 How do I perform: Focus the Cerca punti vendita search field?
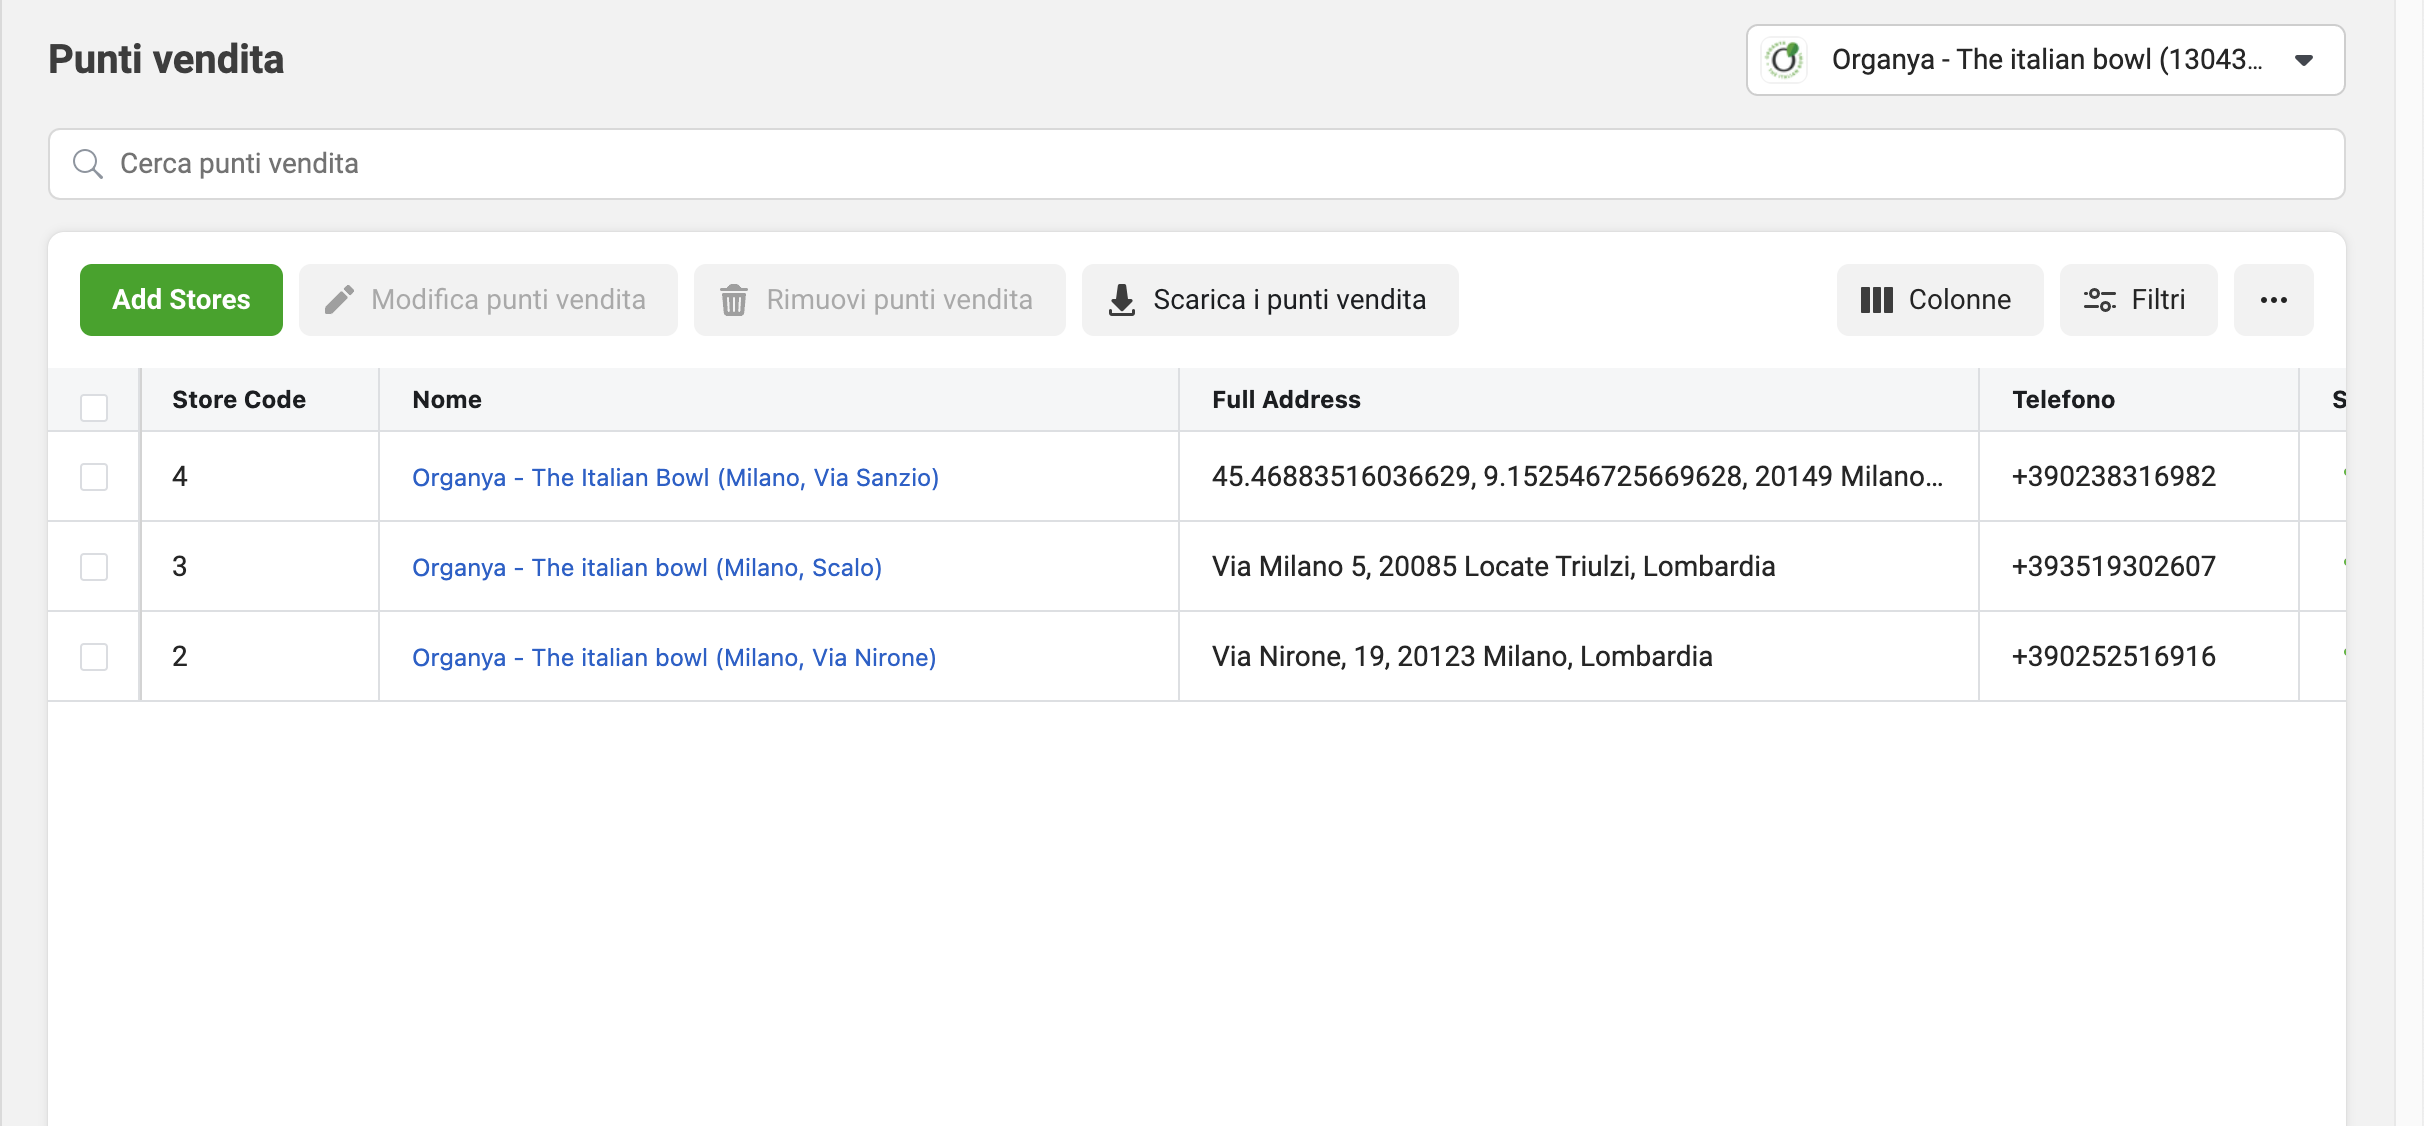pyautogui.click(x=1197, y=164)
